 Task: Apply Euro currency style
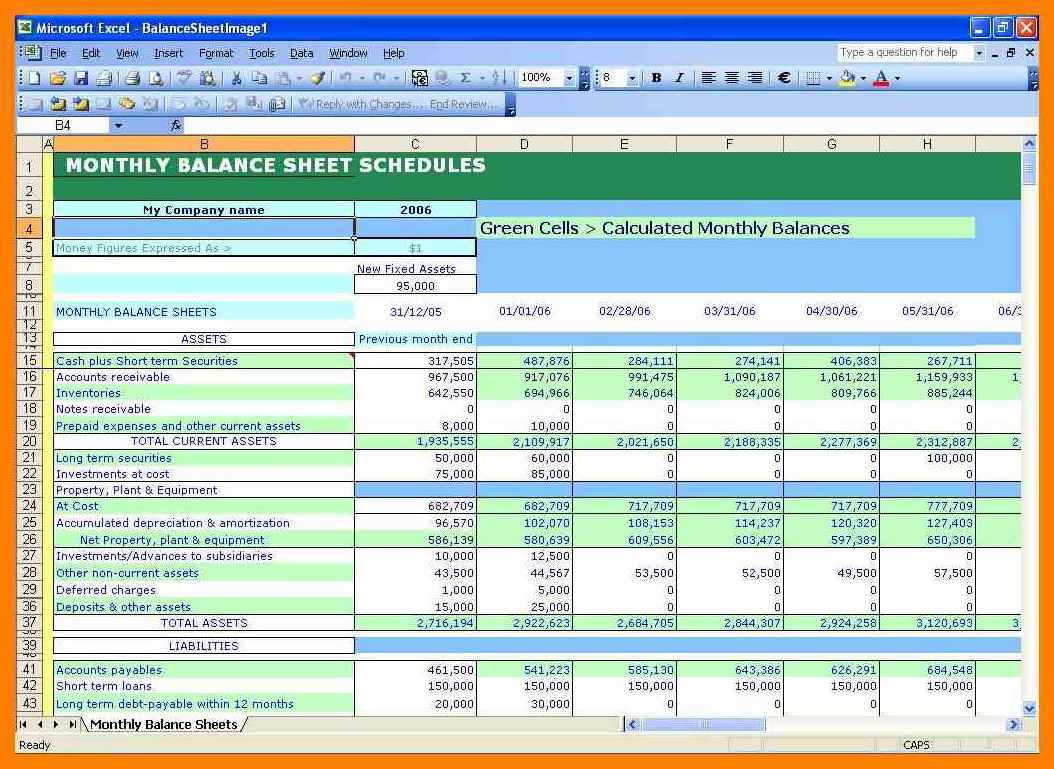click(784, 78)
